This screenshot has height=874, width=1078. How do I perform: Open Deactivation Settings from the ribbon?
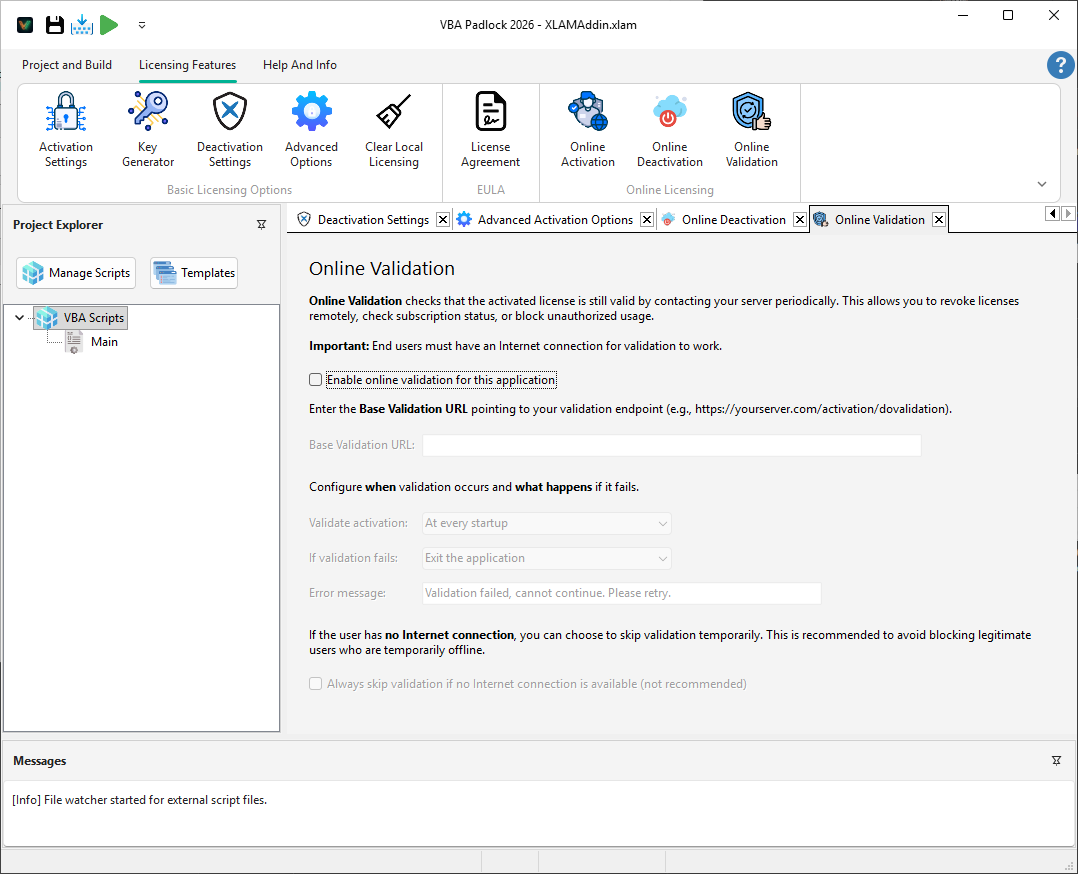[229, 128]
